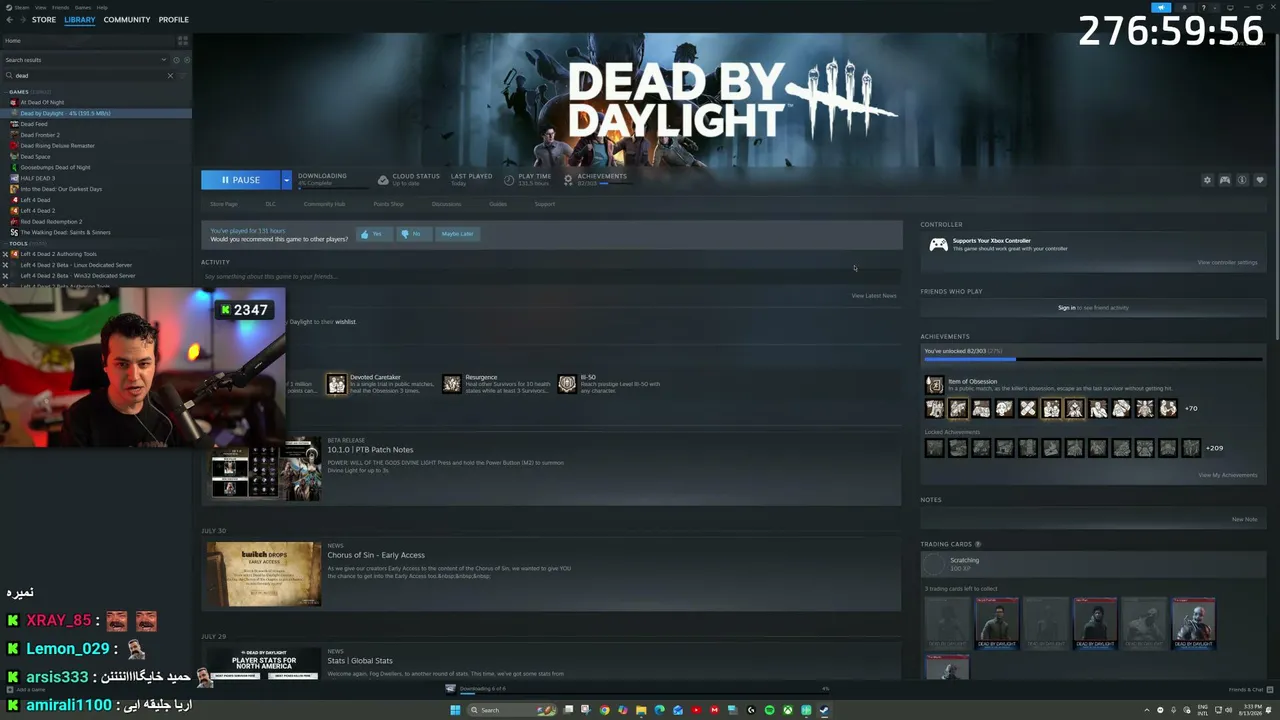
Task: Show the +209 more locked achievements
Action: pyautogui.click(x=1214, y=448)
